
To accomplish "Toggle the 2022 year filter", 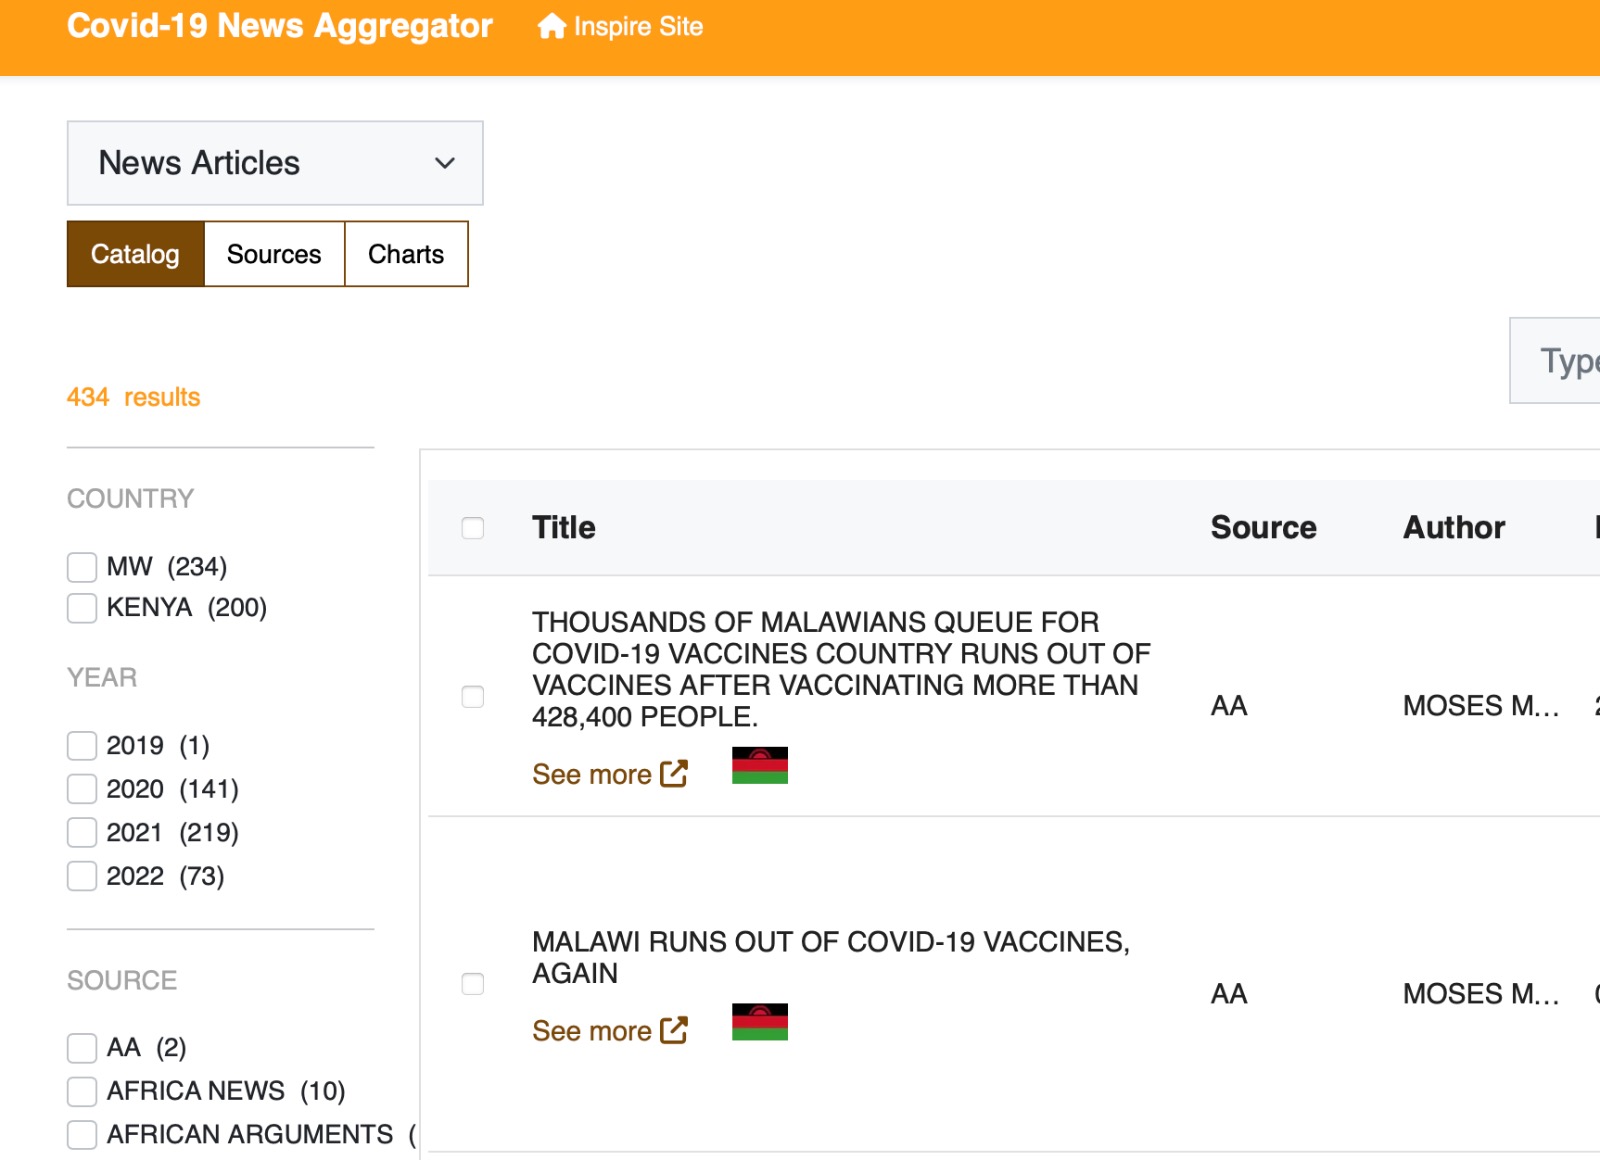I will 82,876.
